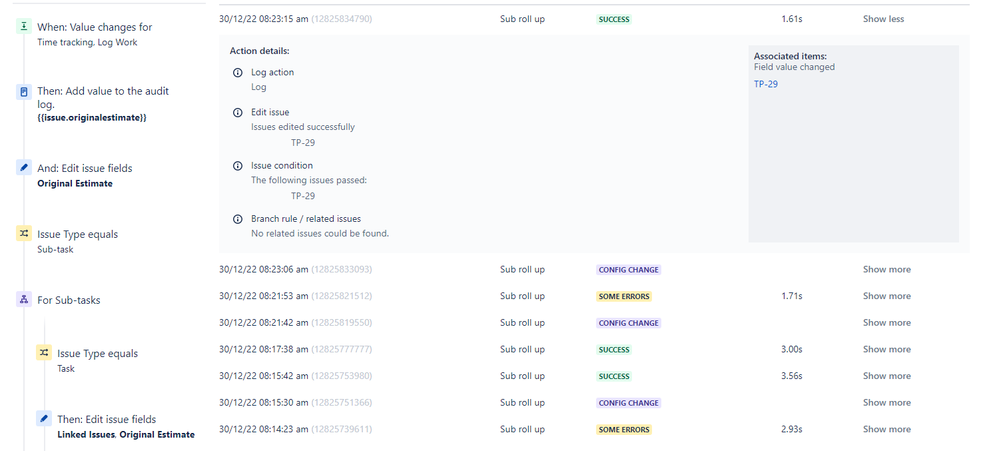This screenshot has width=999, height=451.
Task: Expand the 08:15:30 am entry with 'Show more'
Action: pos(886,403)
